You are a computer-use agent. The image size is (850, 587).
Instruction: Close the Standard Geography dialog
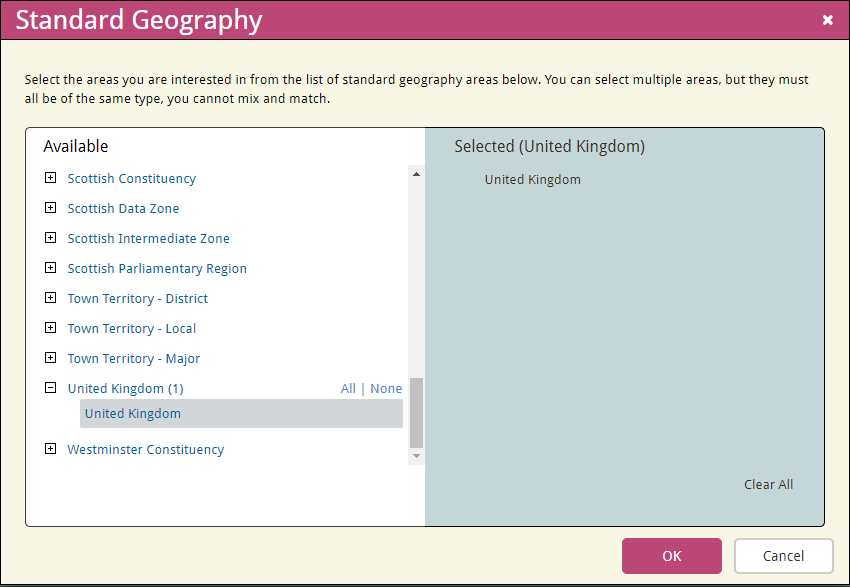click(827, 20)
